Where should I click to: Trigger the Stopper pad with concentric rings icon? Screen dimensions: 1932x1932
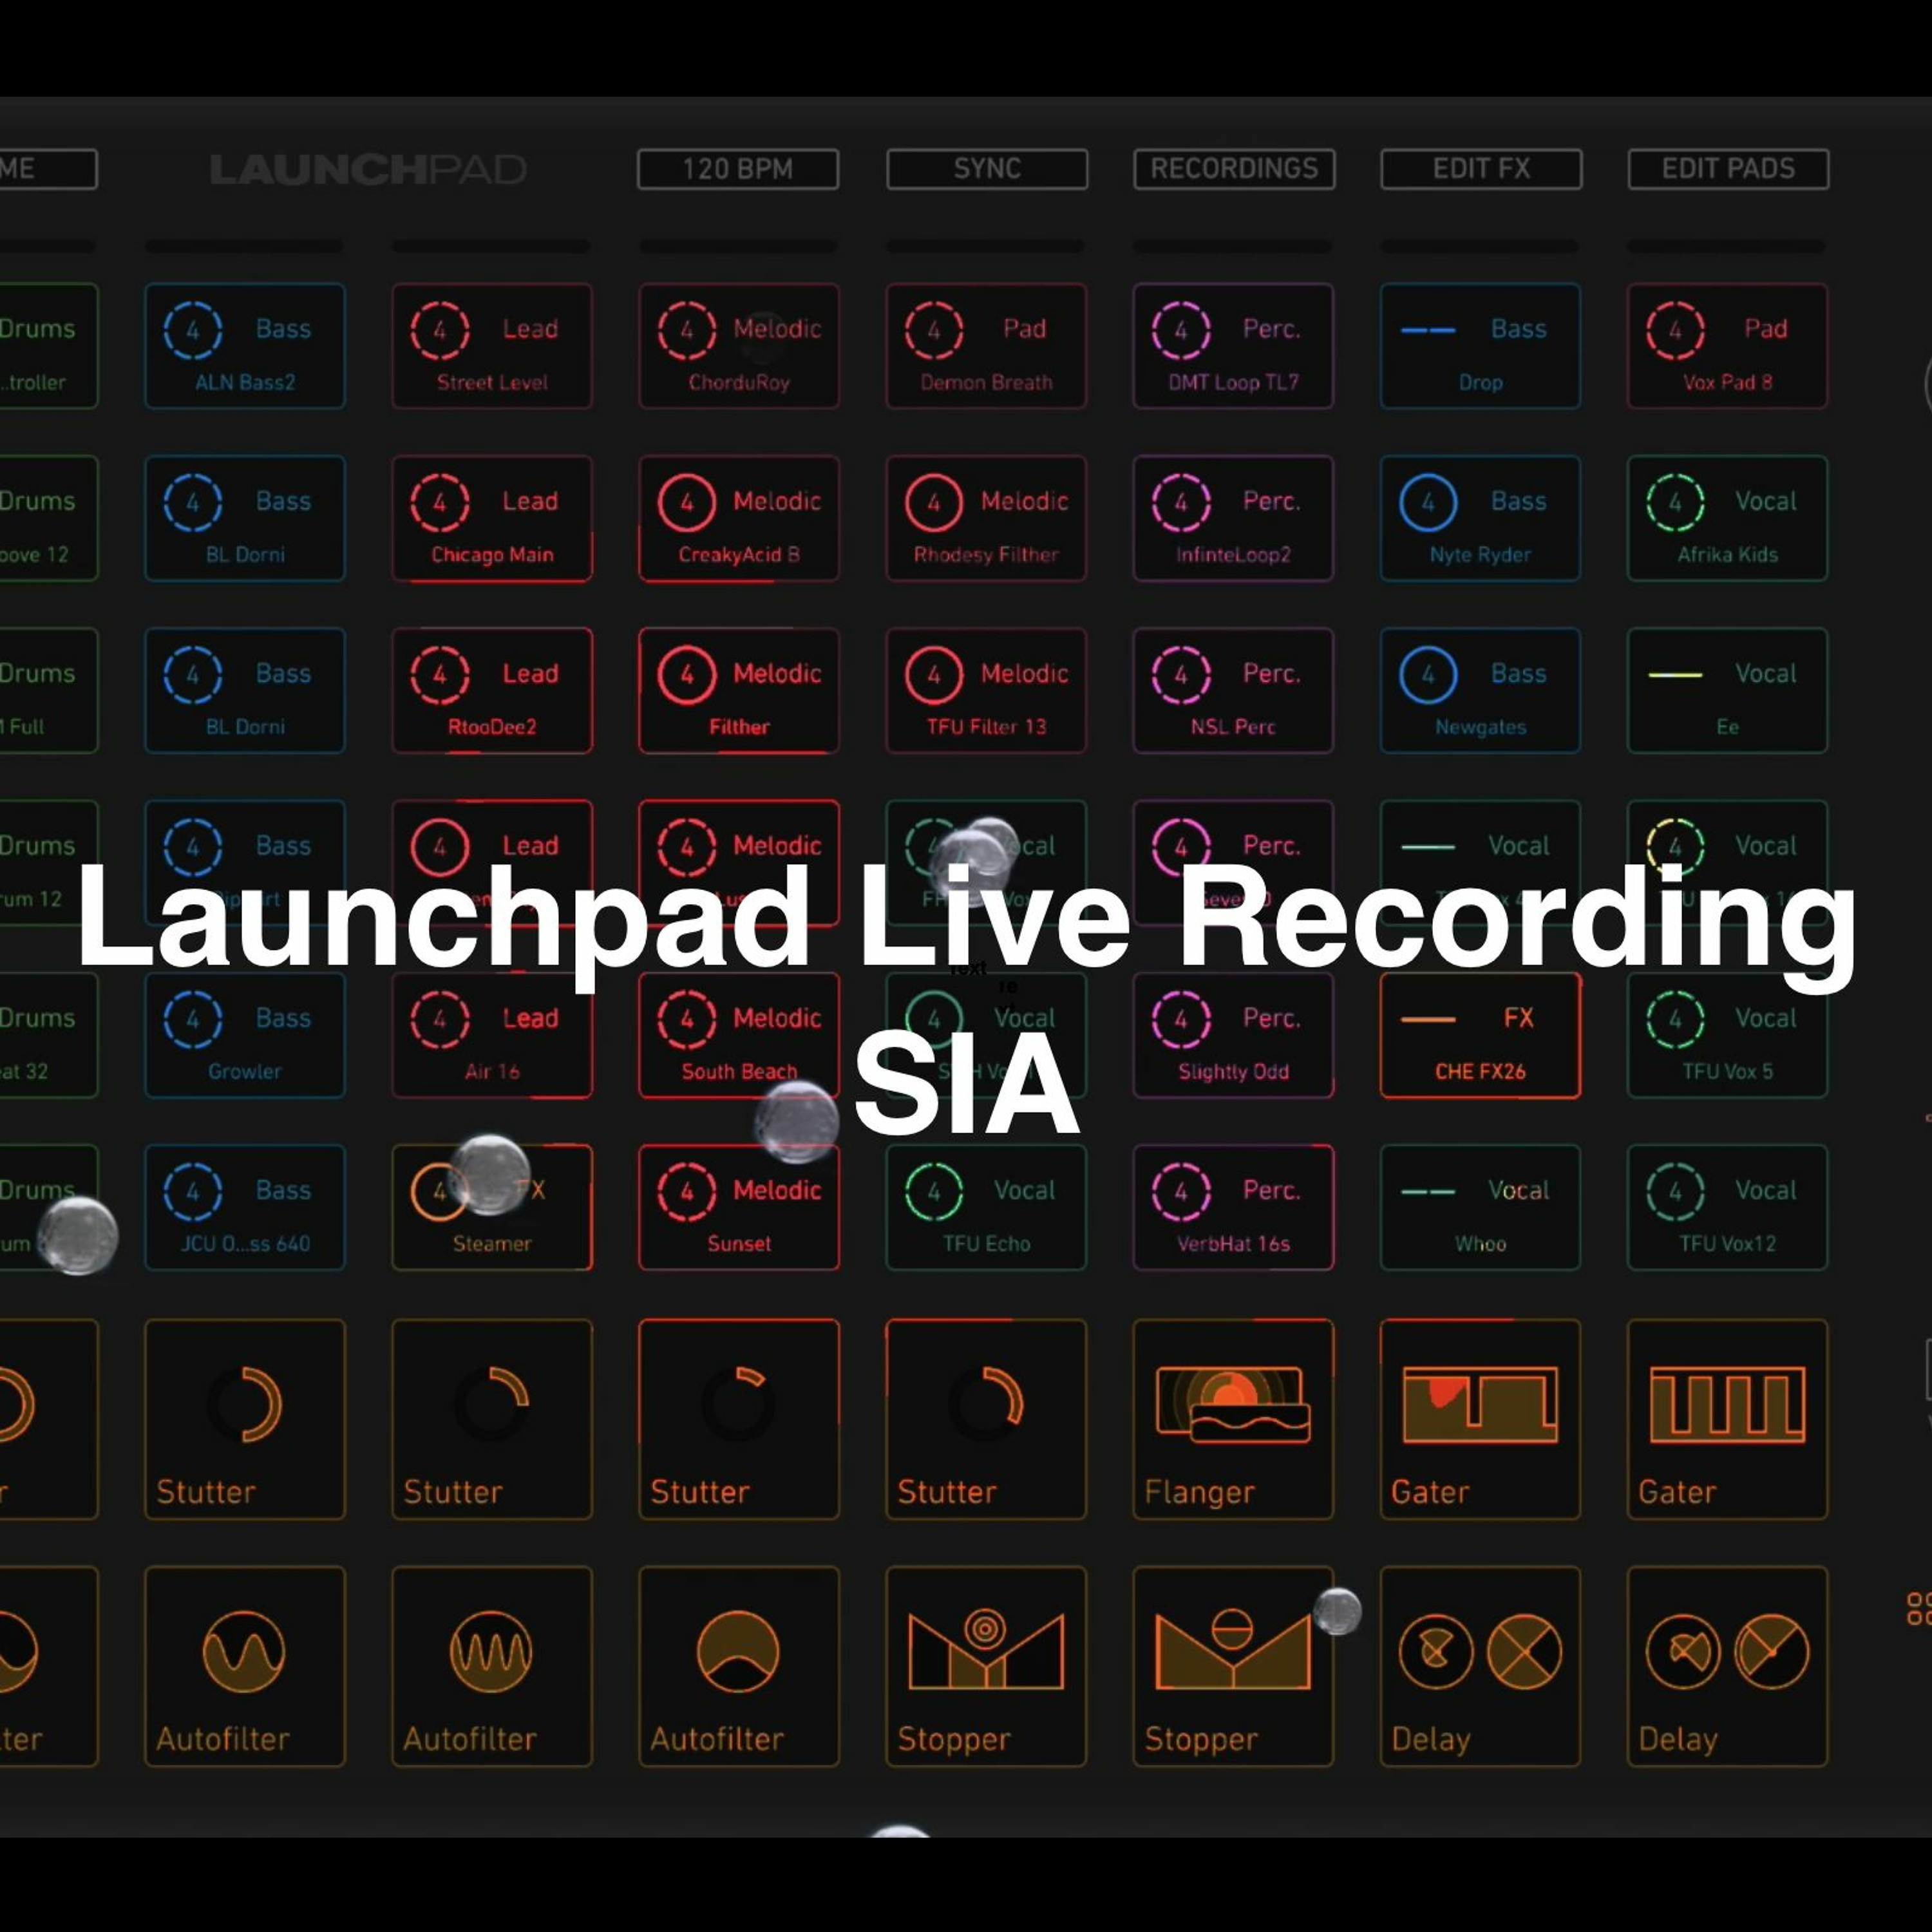pos(986,1667)
